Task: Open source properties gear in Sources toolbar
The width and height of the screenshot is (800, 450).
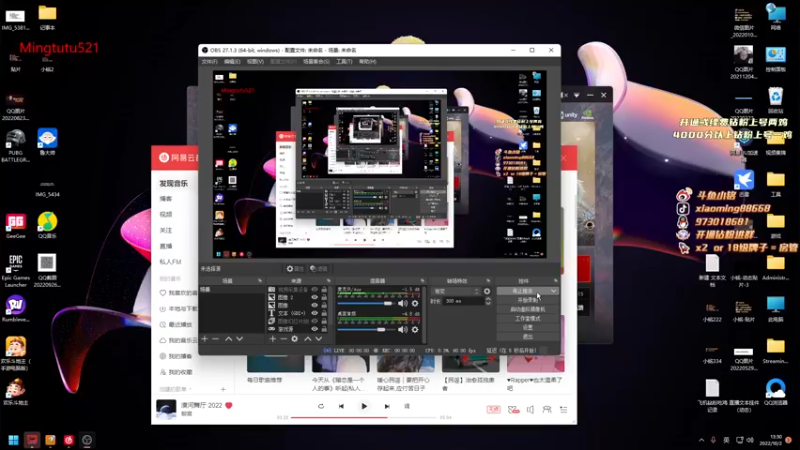Action: [x=295, y=339]
